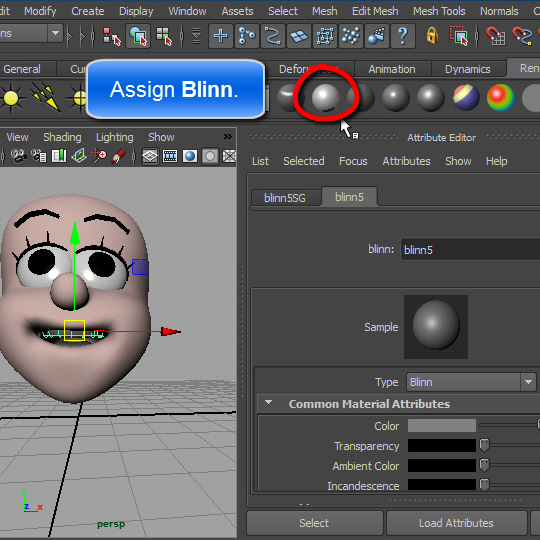Click the Snap to curves magnet icon
This screenshot has width=540, height=540.
point(522,36)
